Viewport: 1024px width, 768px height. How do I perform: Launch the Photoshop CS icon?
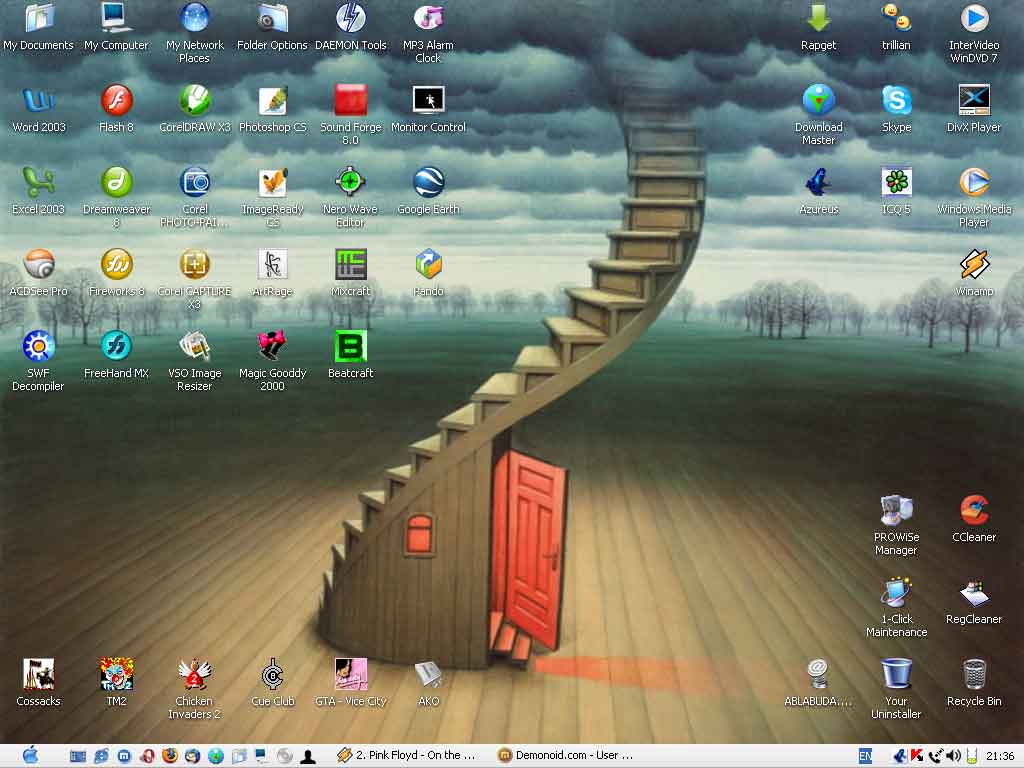coord(272,100)
